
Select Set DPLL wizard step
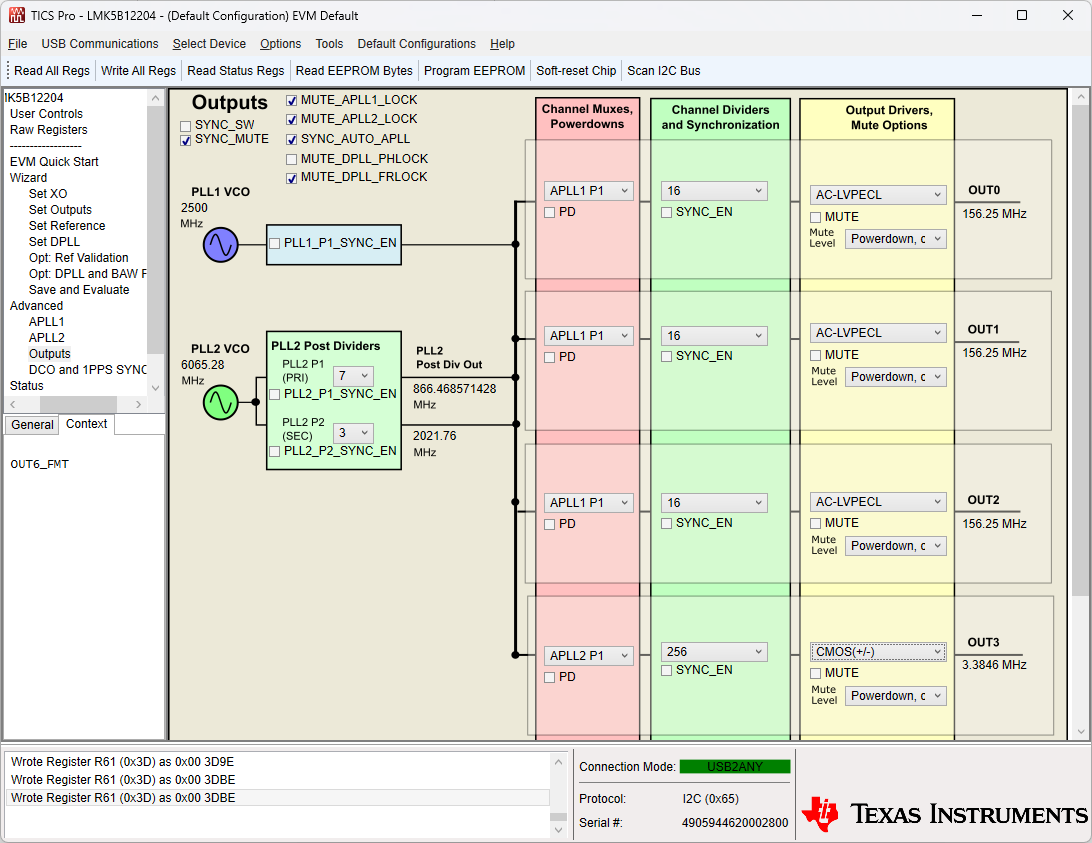[x=54, y=242]
